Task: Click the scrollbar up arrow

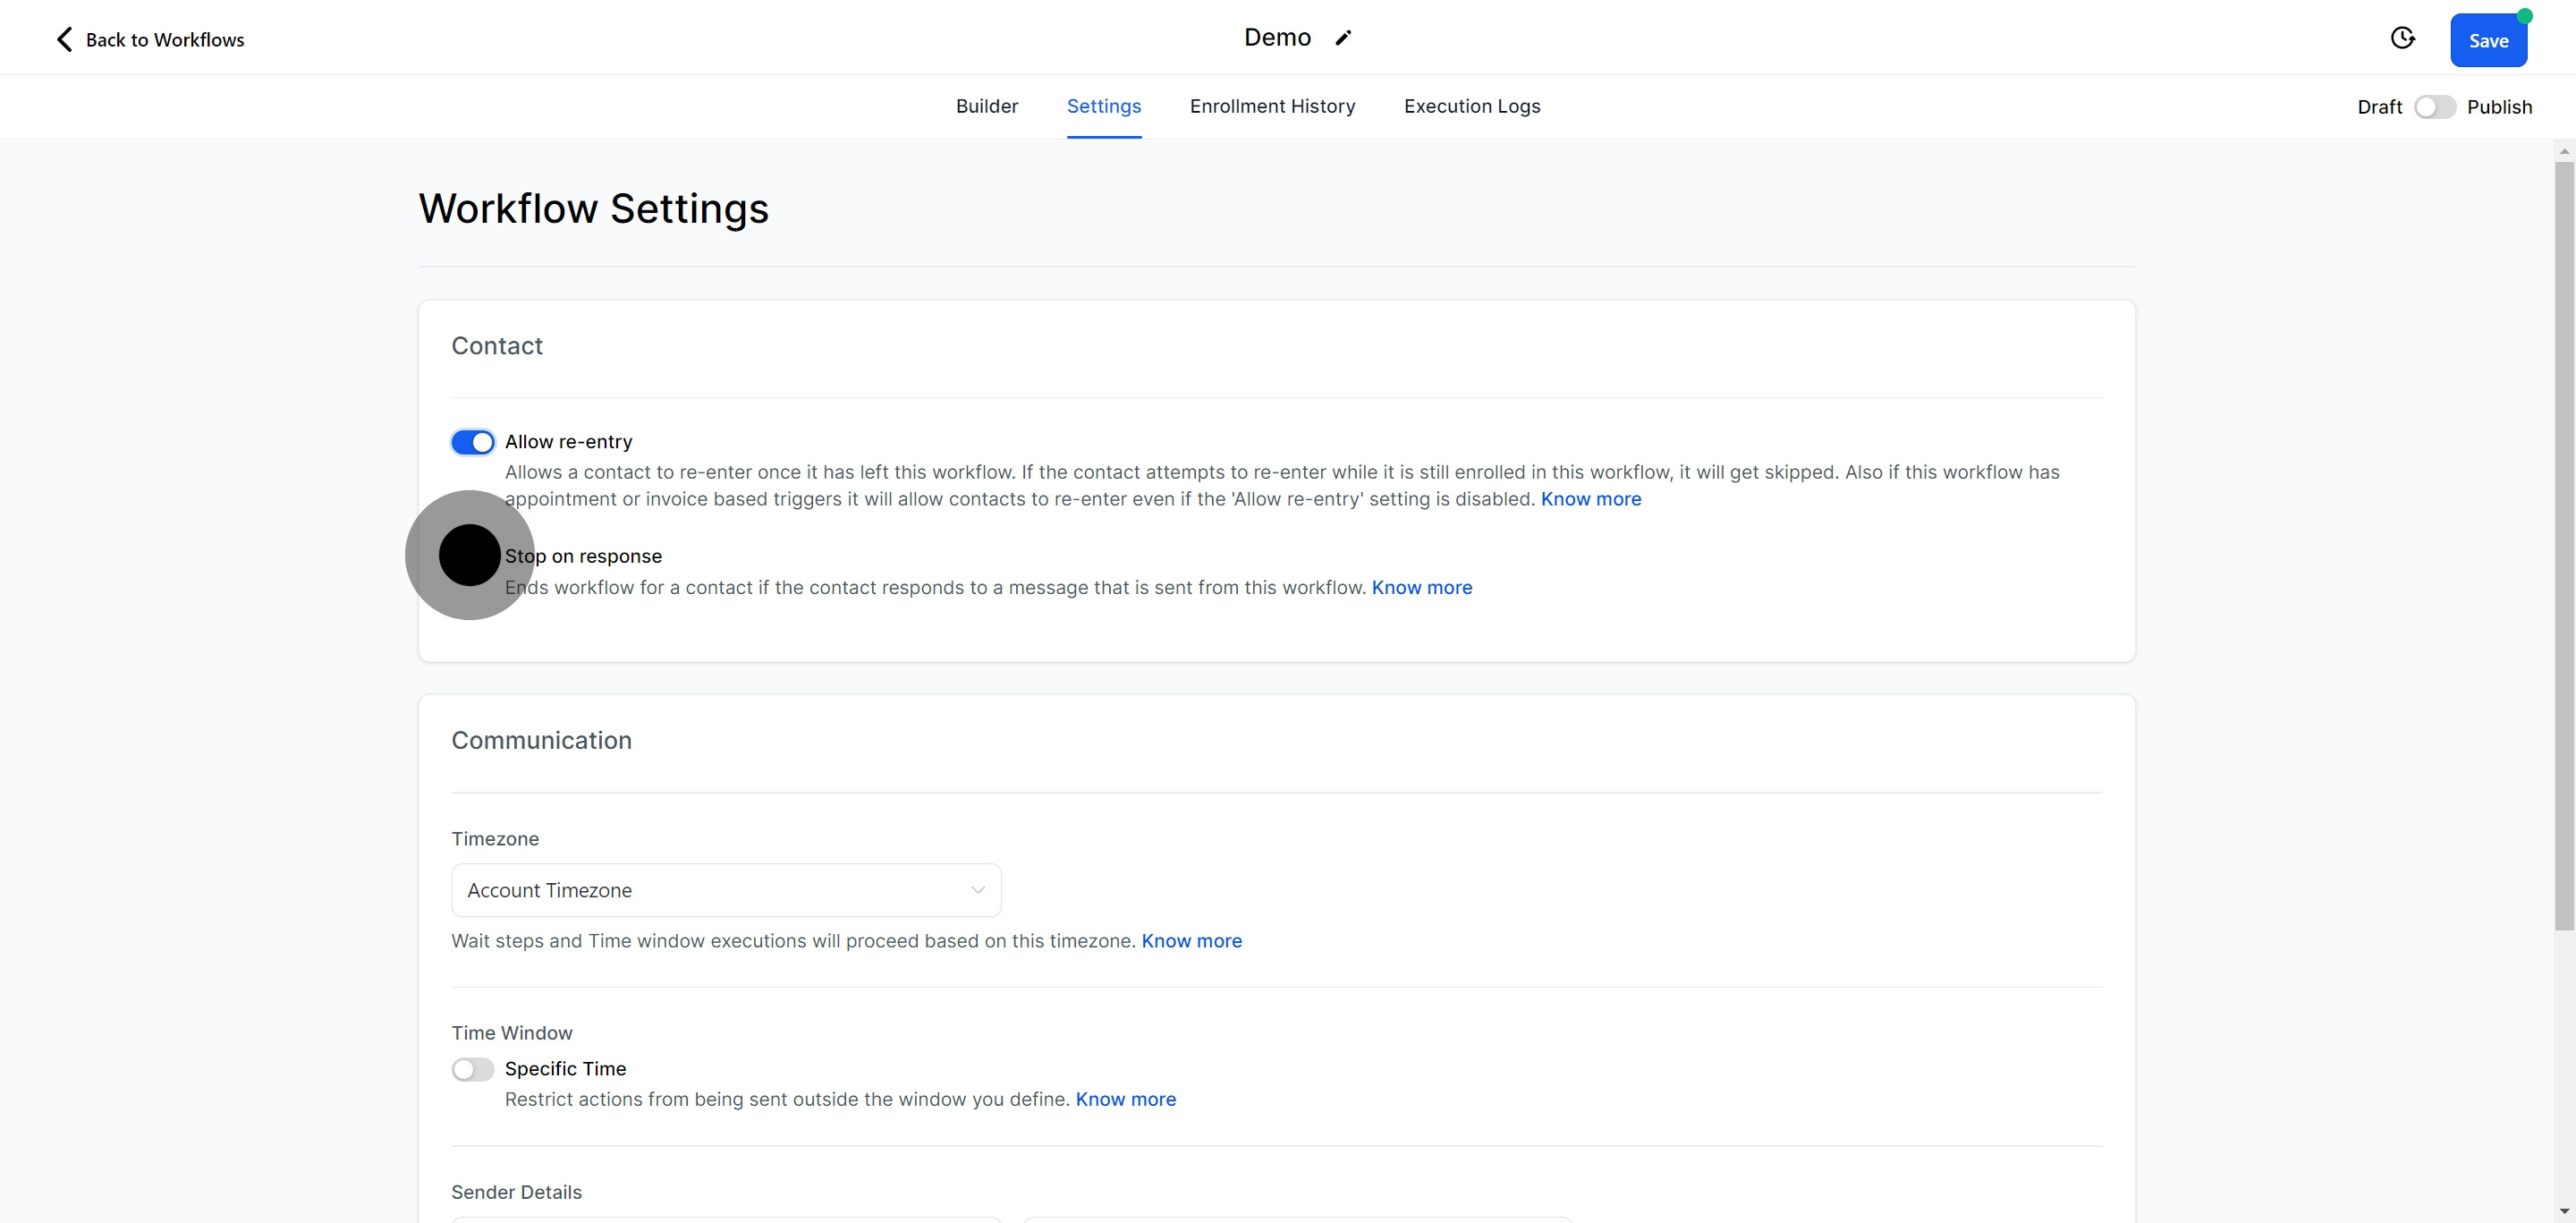Action: pyautogui.click(x=2564, y=151)
